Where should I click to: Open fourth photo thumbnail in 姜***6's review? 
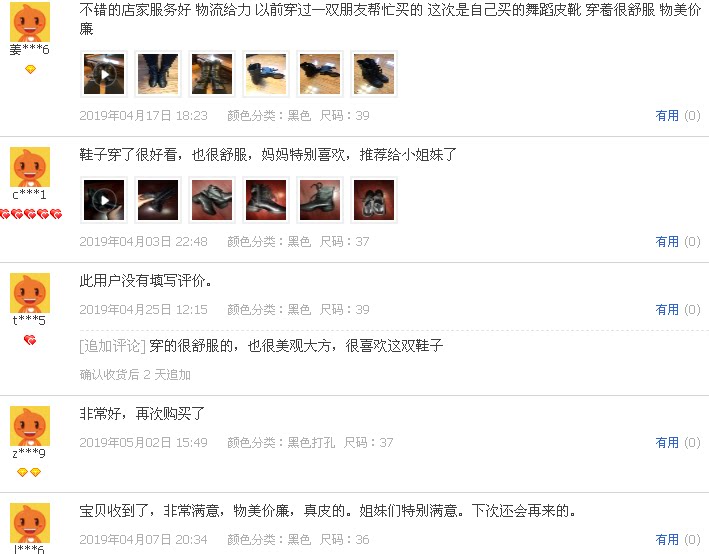[x=266, y=74]
